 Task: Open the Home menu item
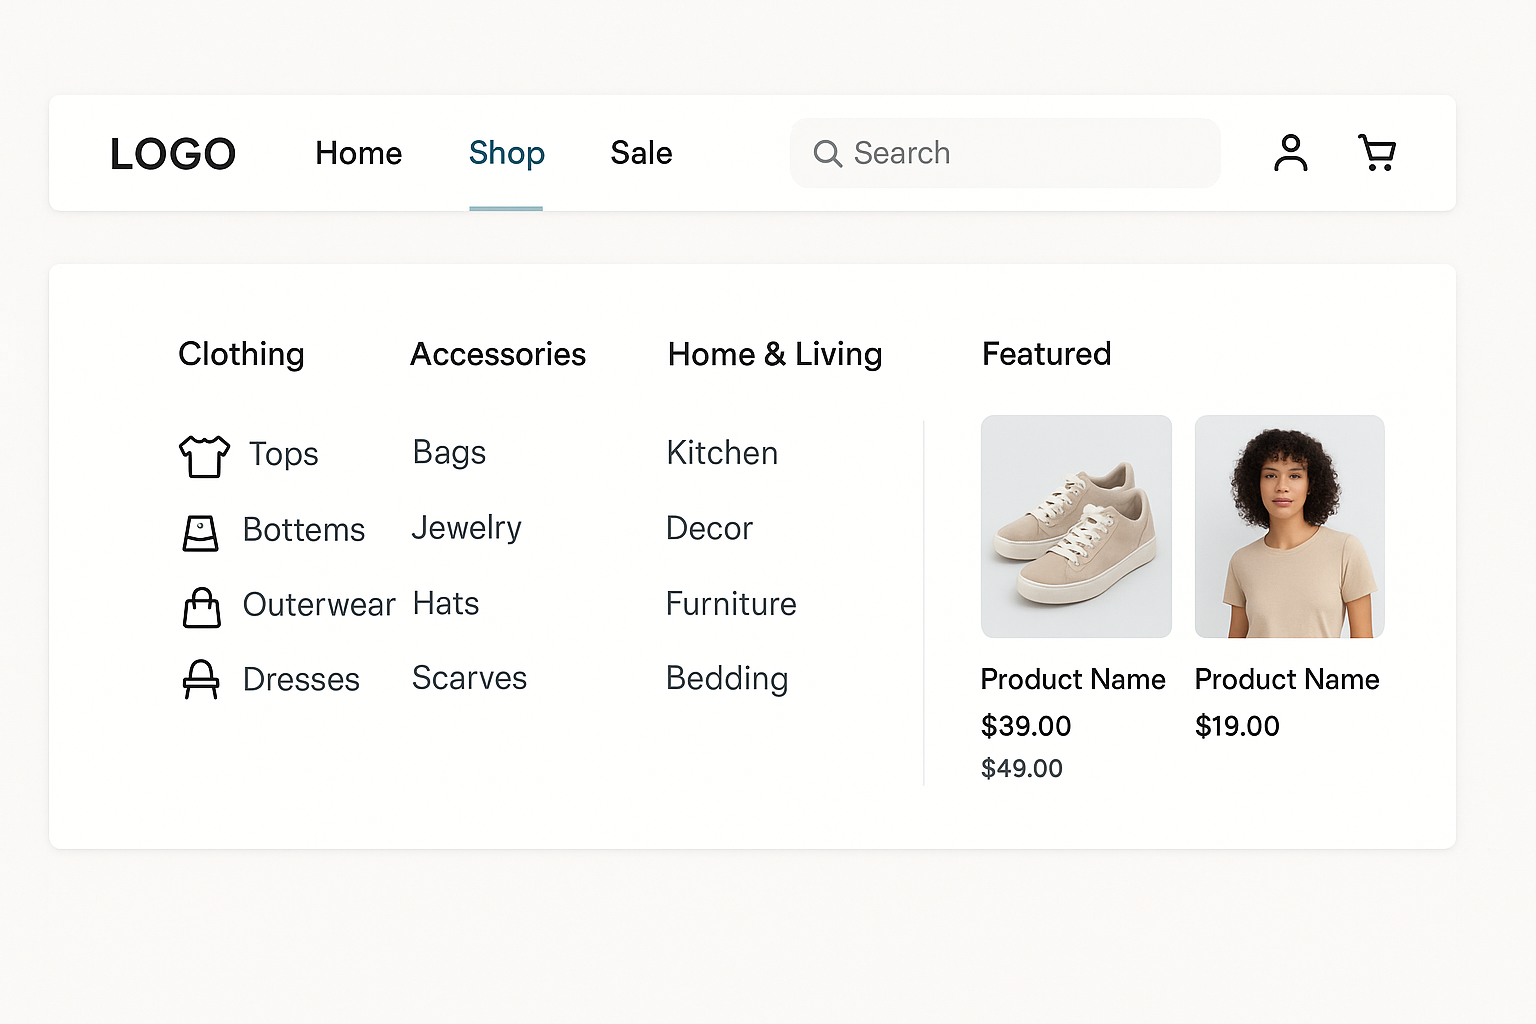[x=358, y=153]
